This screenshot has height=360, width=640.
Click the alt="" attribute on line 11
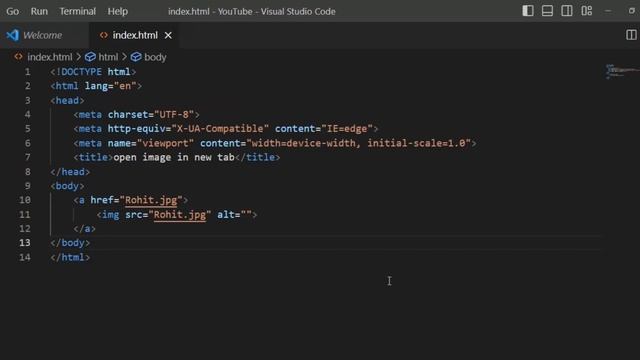[234, 215]
